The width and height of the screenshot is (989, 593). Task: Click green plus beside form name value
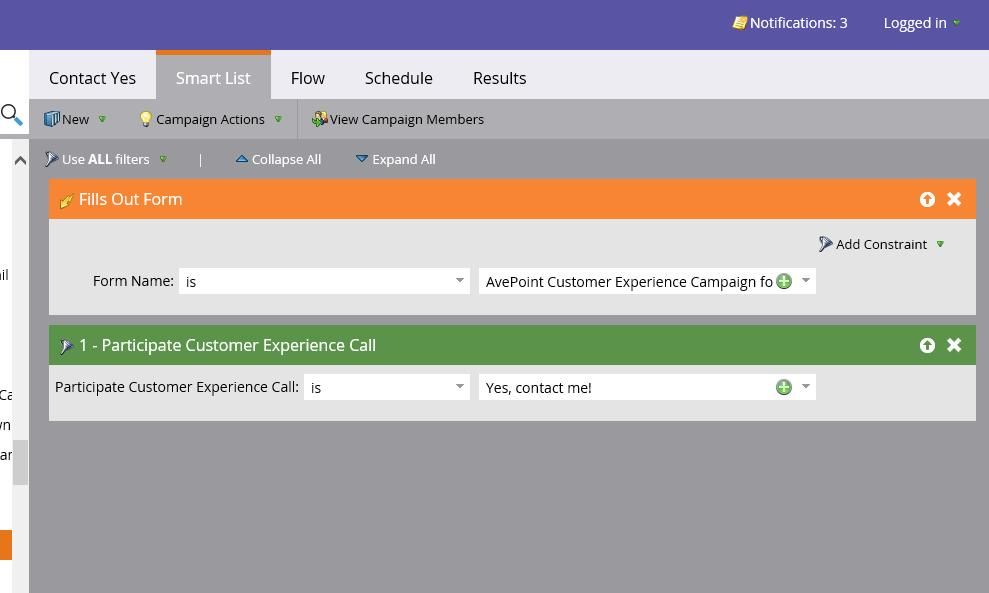click(x=784, y=281)
